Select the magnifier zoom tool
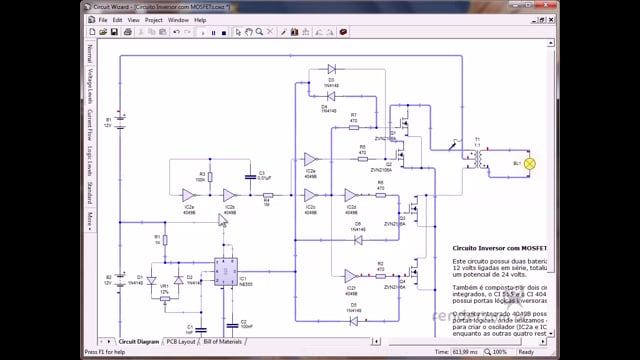640x360 pixels. click(259, 32)
